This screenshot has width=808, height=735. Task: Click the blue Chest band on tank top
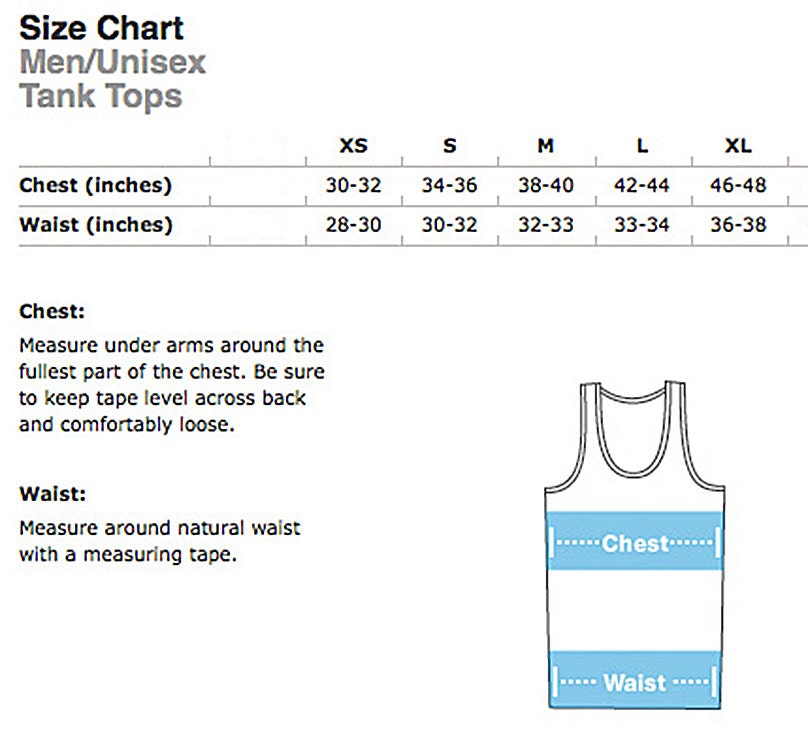(x=635, y=541)
